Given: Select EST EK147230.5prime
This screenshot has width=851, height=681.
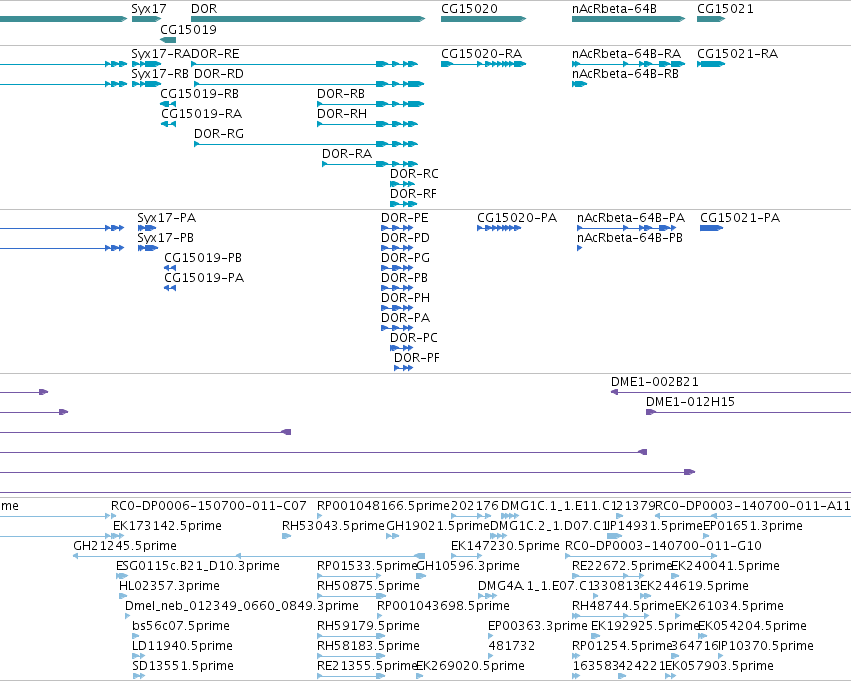Looking at the screenshot, I should point(467,556).
